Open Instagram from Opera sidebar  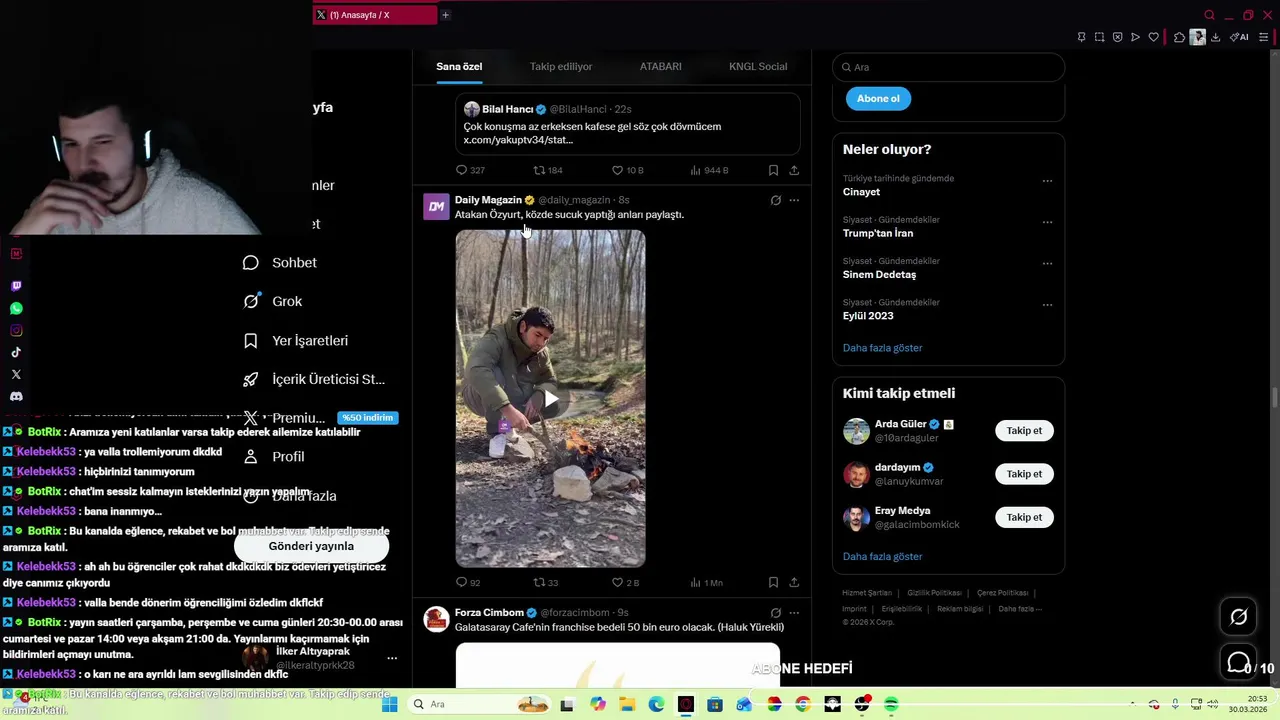(16, 330)
